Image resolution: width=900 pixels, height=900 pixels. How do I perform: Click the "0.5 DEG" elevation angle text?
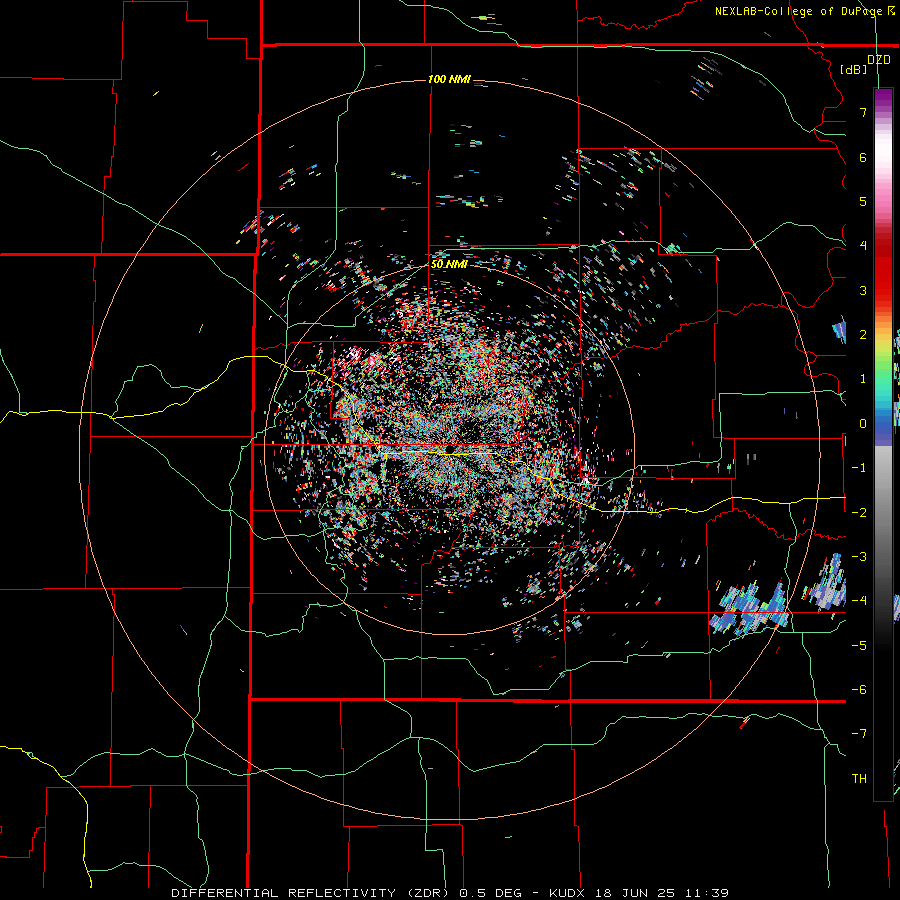pos(491,893)
